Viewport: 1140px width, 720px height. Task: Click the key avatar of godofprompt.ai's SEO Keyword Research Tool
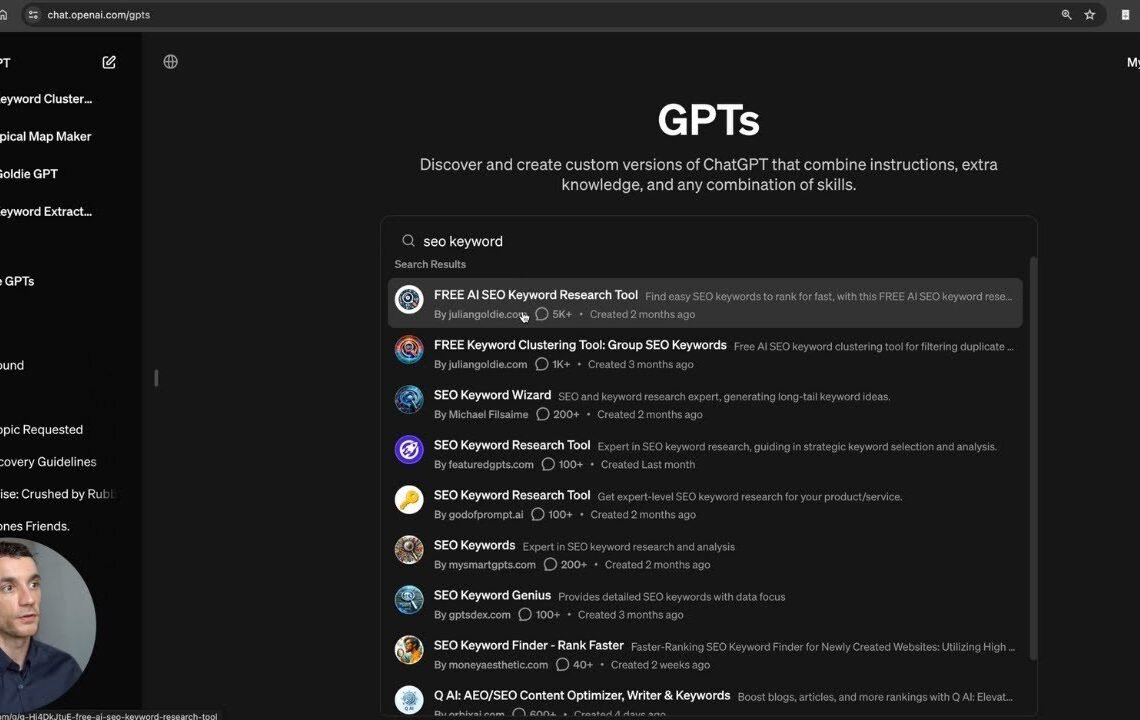[409, 500]
